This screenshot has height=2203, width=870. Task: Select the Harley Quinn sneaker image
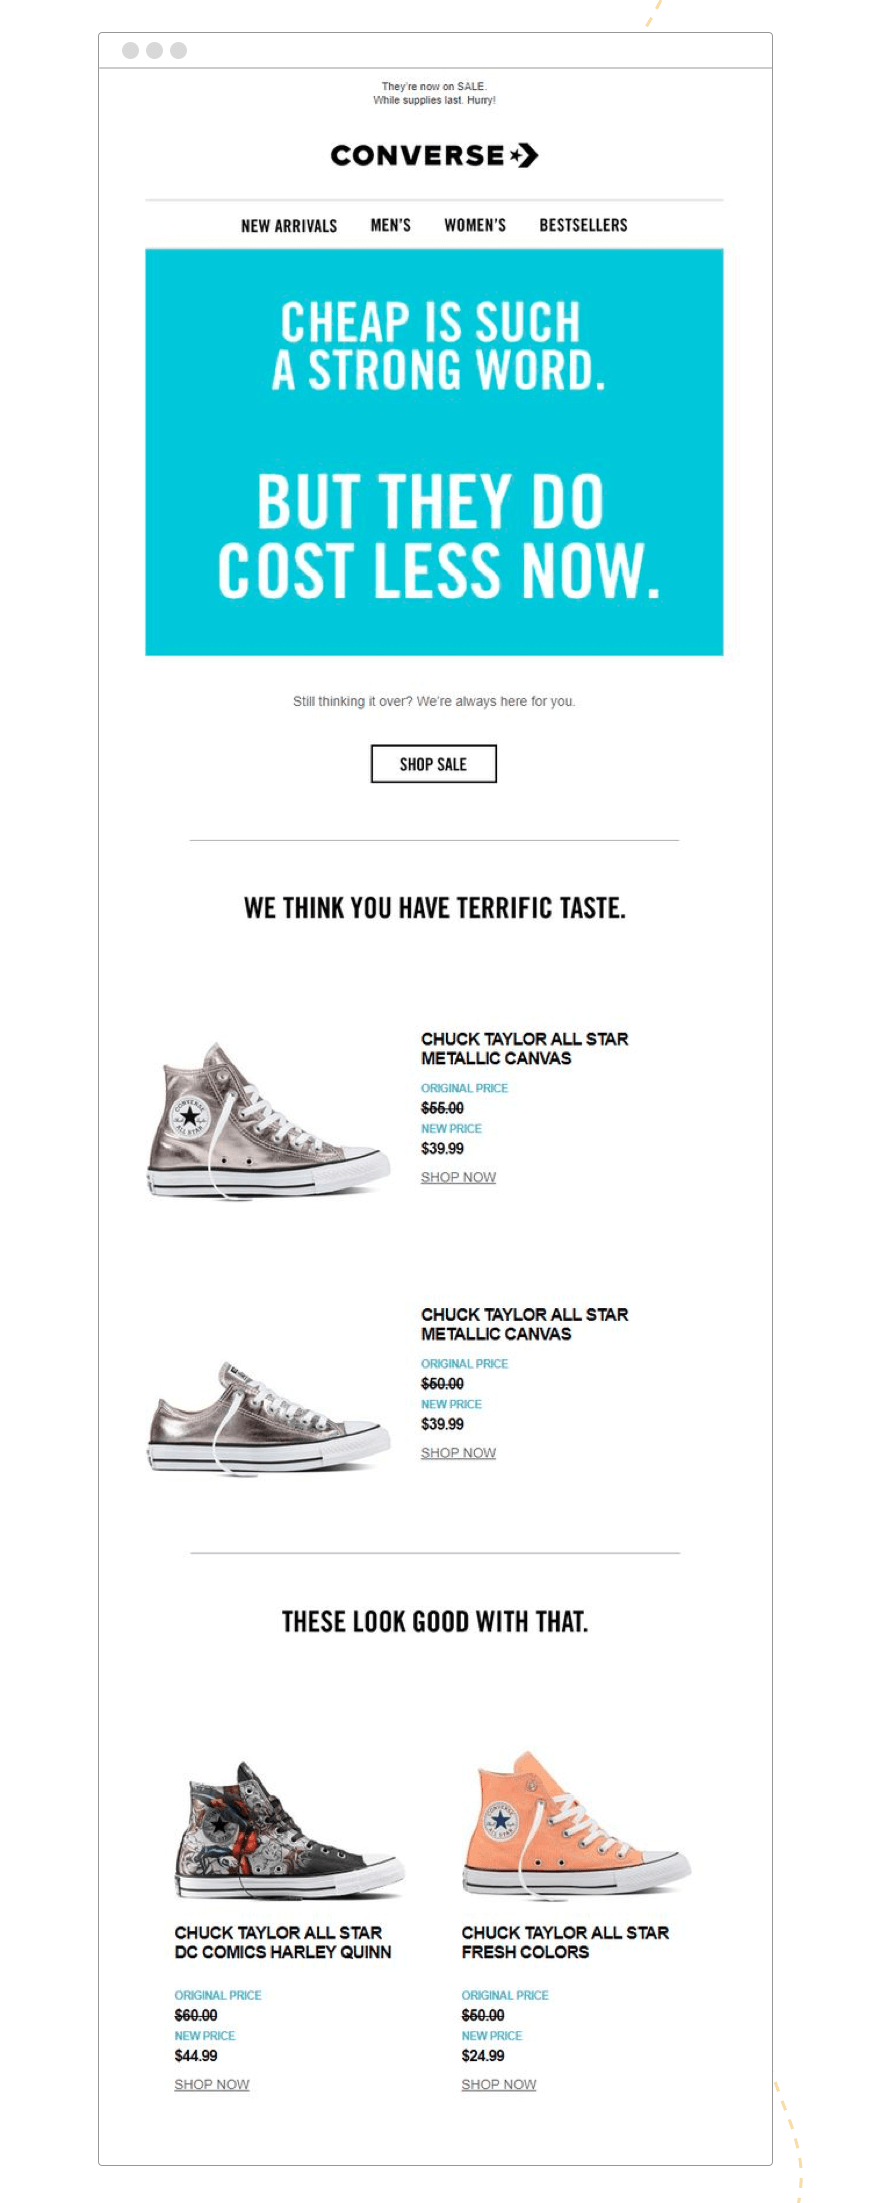290,1829
